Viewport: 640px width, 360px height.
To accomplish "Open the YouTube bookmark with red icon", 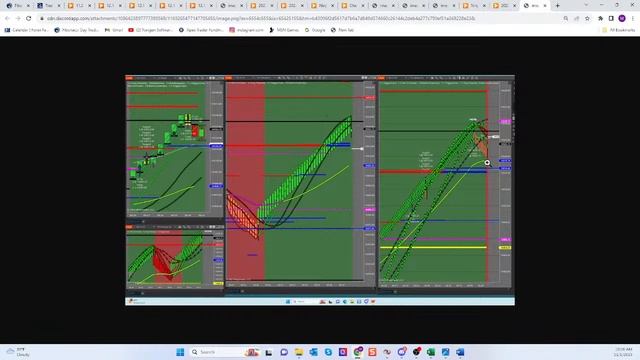I will pos(150,30).
